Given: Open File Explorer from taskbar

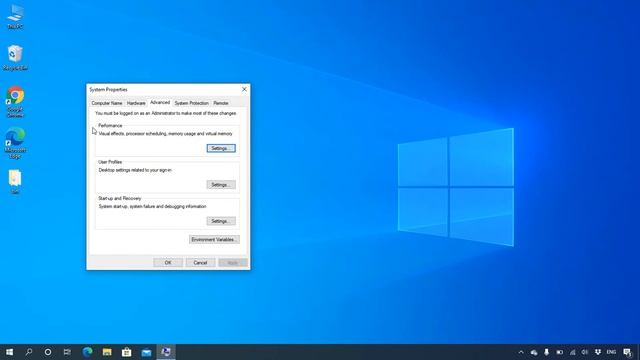Looking at the screenshot, I should click(107, 352).
